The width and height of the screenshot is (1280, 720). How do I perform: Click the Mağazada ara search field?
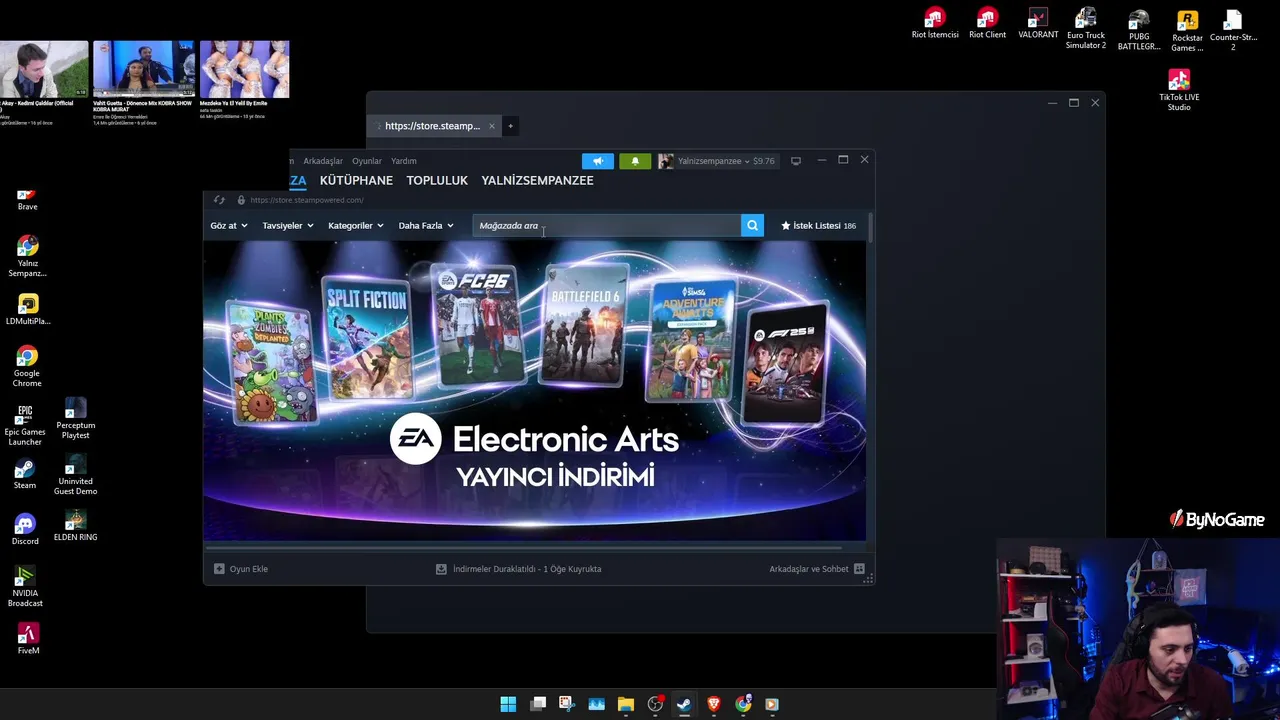607,226
